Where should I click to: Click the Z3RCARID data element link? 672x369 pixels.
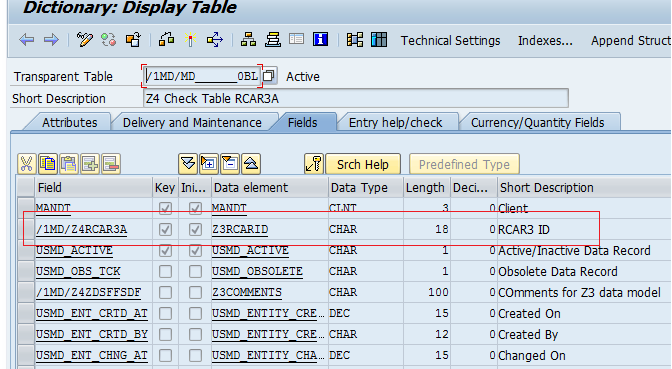240,229
